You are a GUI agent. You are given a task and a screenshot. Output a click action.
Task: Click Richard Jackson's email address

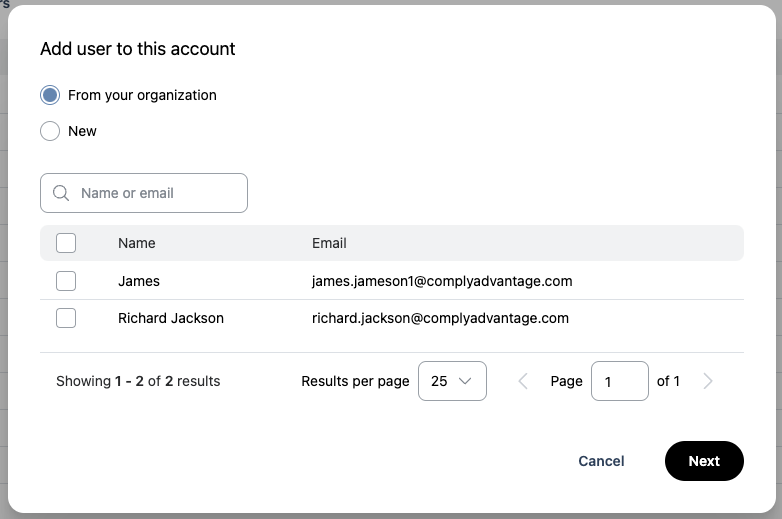coord(440,318)
